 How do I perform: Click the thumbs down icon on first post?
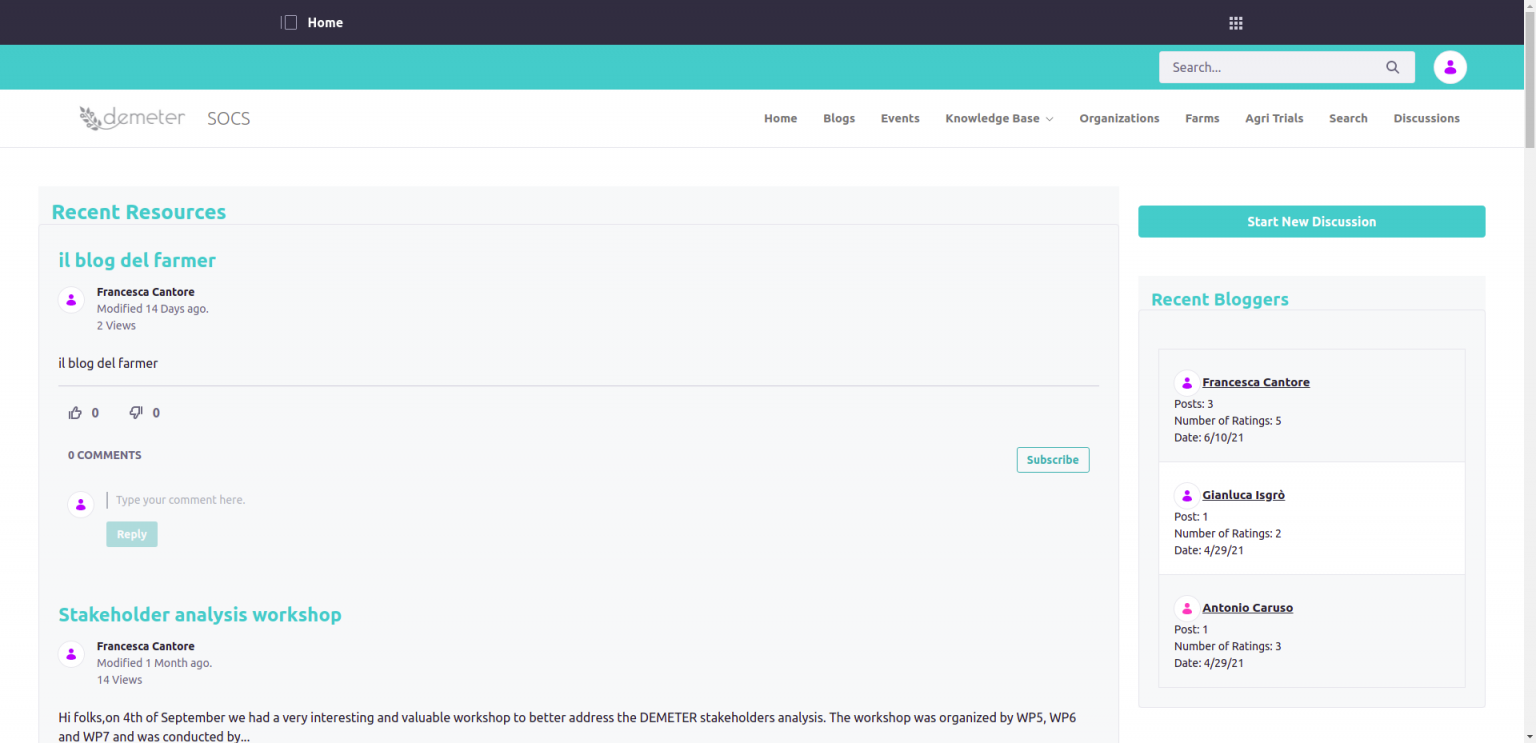coord(136,413)
